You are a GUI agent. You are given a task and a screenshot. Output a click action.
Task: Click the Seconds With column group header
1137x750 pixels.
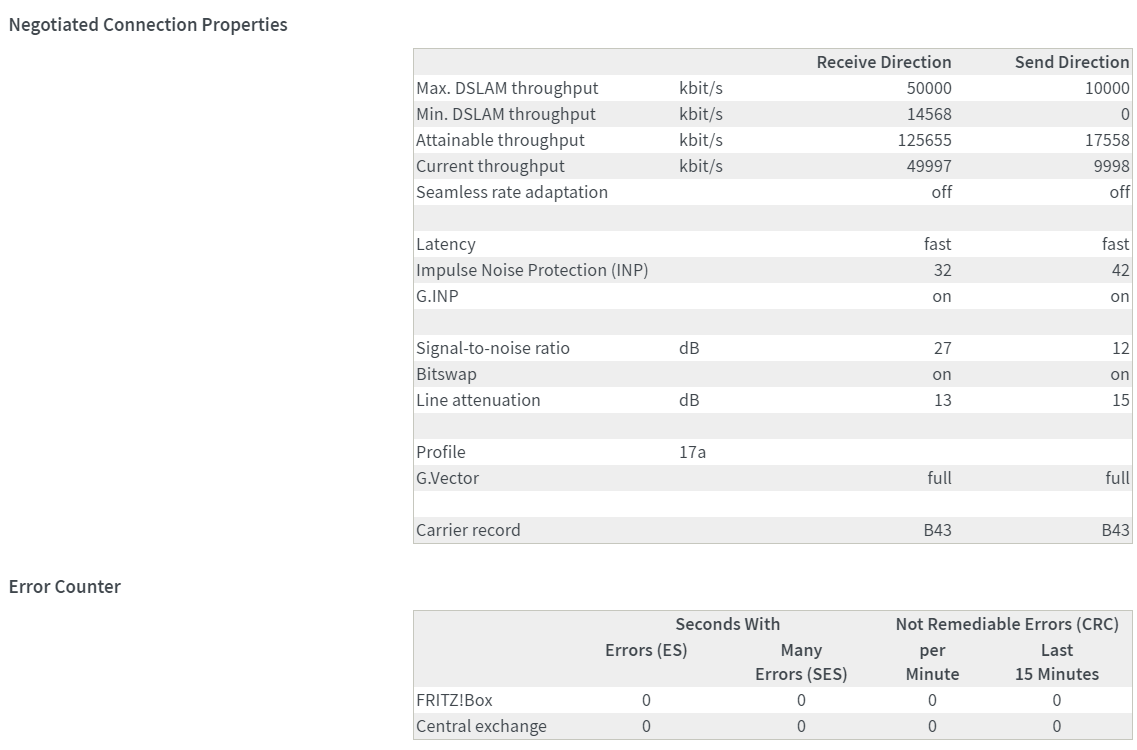(x=727, y=624)
